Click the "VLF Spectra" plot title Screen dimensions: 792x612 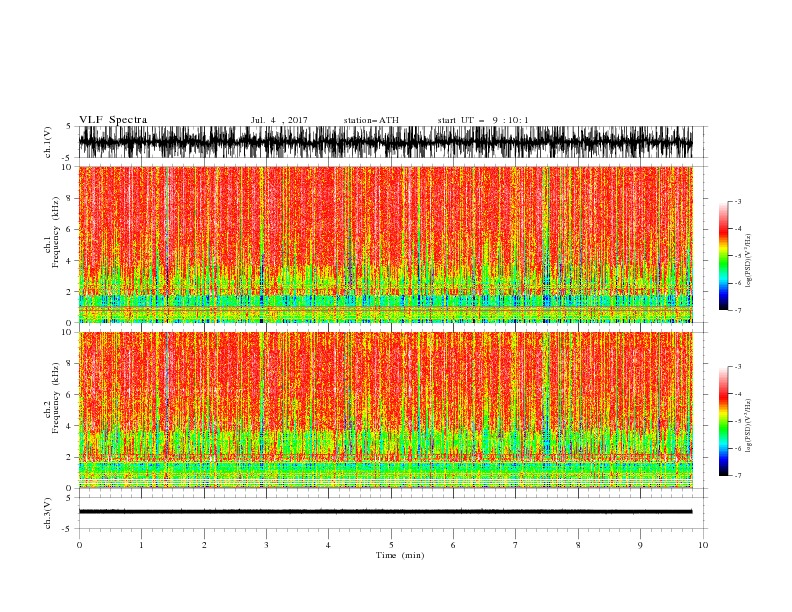(113, 120)
